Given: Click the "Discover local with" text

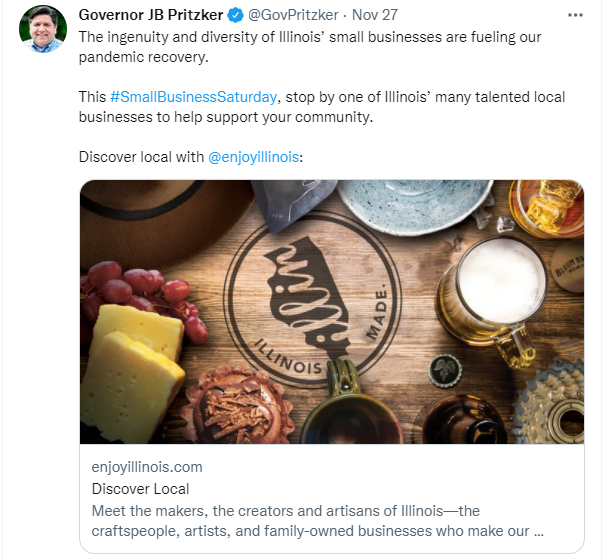Looking at the screenshot, I should pyautogui.click(x=140, y=157).
